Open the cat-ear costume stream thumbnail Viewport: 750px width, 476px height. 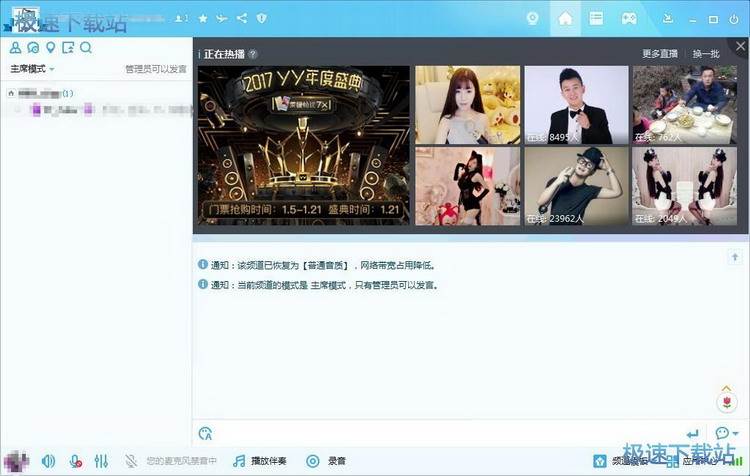tap(467, 186)
